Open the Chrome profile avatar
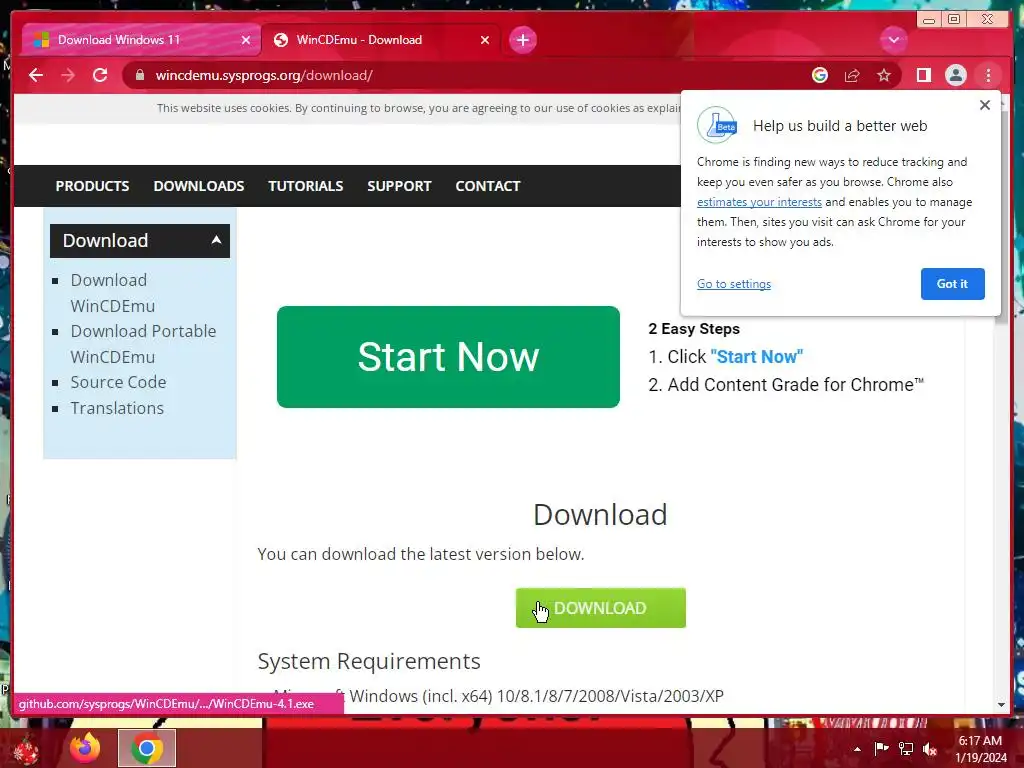The image size is (1024, 768). pos(955,75)
